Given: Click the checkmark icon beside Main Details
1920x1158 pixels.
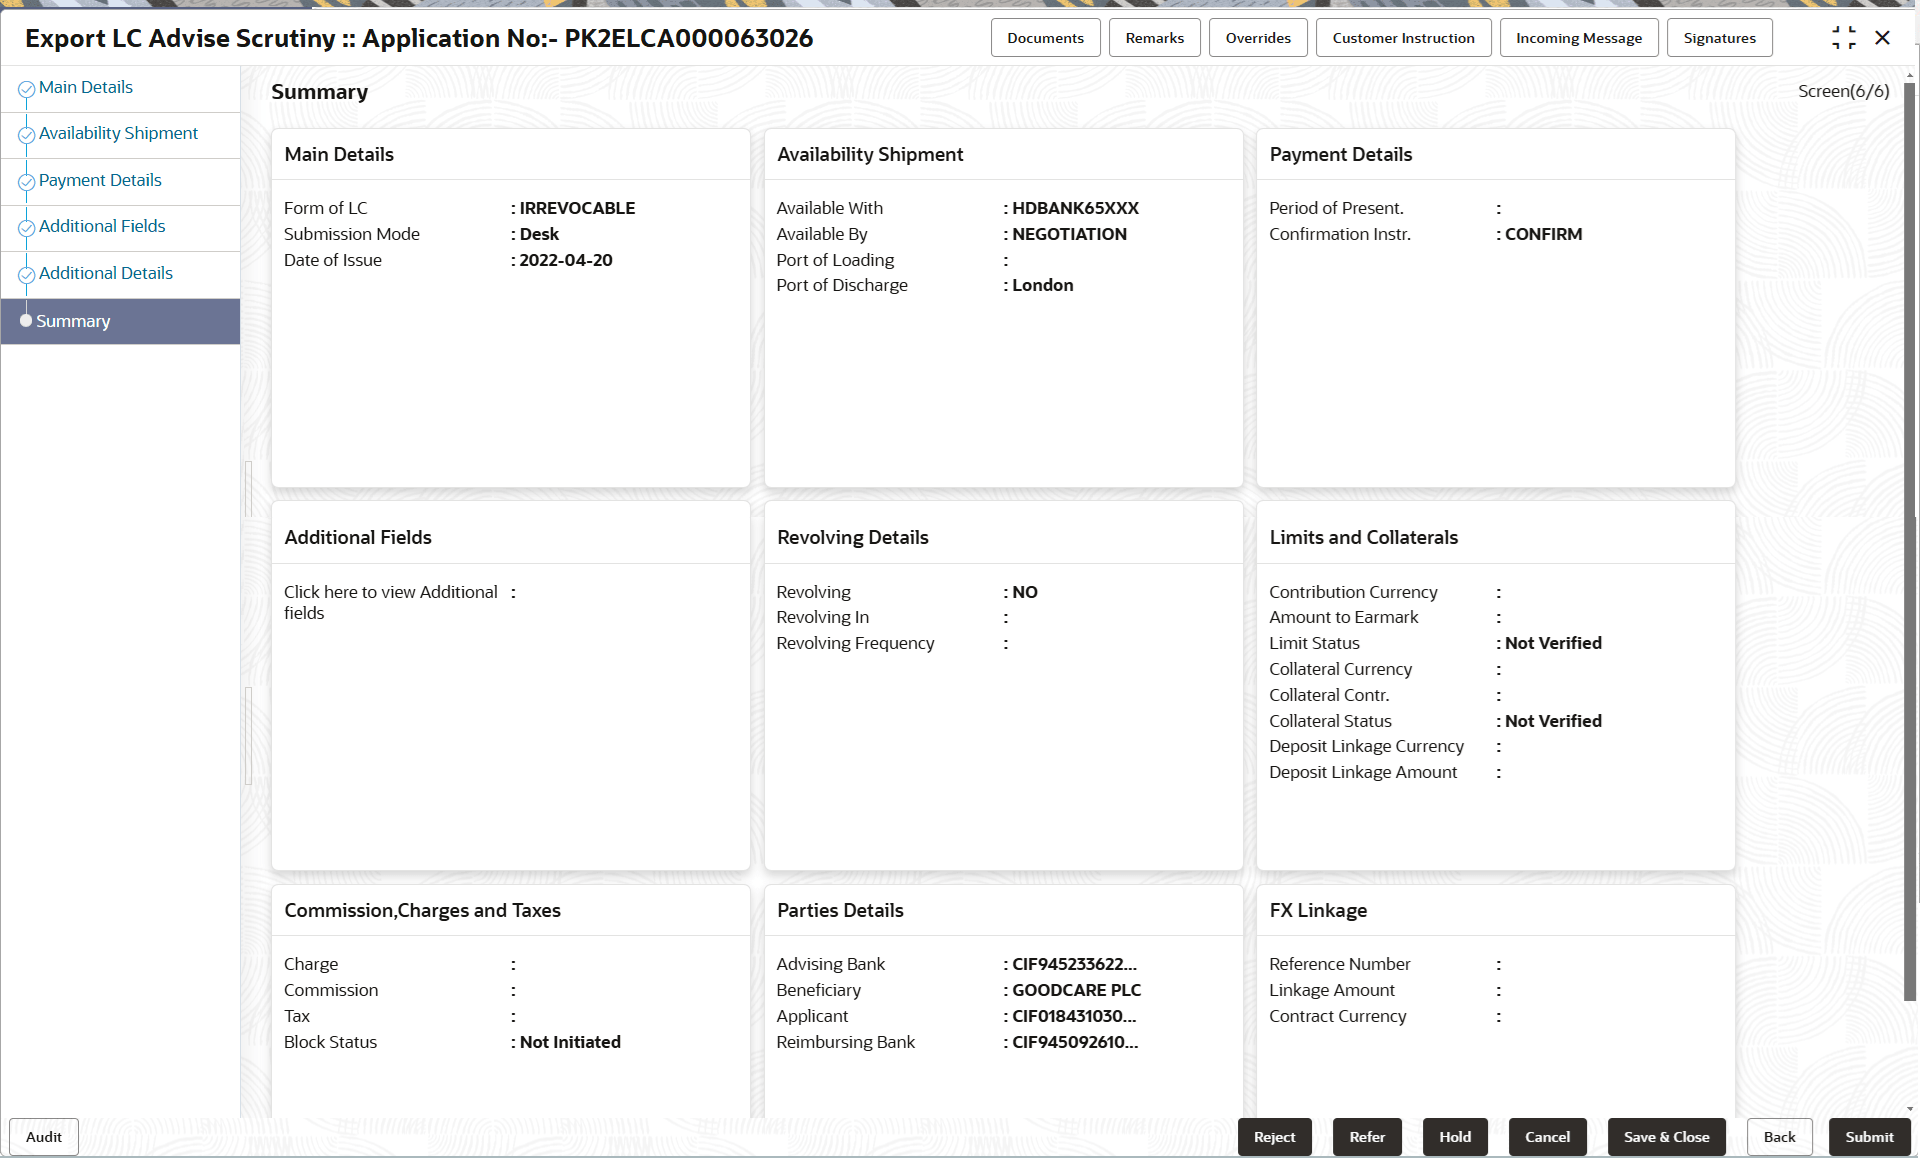Looking at the screenshot, I should point(25,88).
